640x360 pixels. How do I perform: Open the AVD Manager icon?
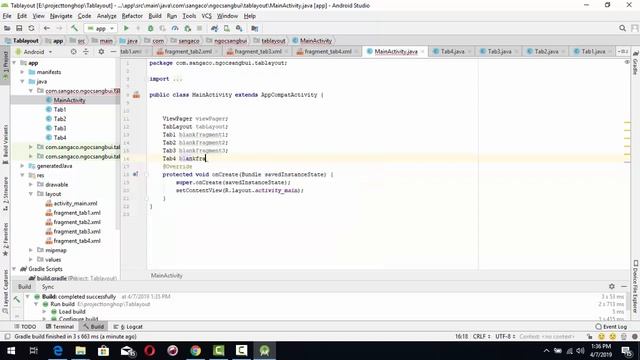tap(227, 28)
